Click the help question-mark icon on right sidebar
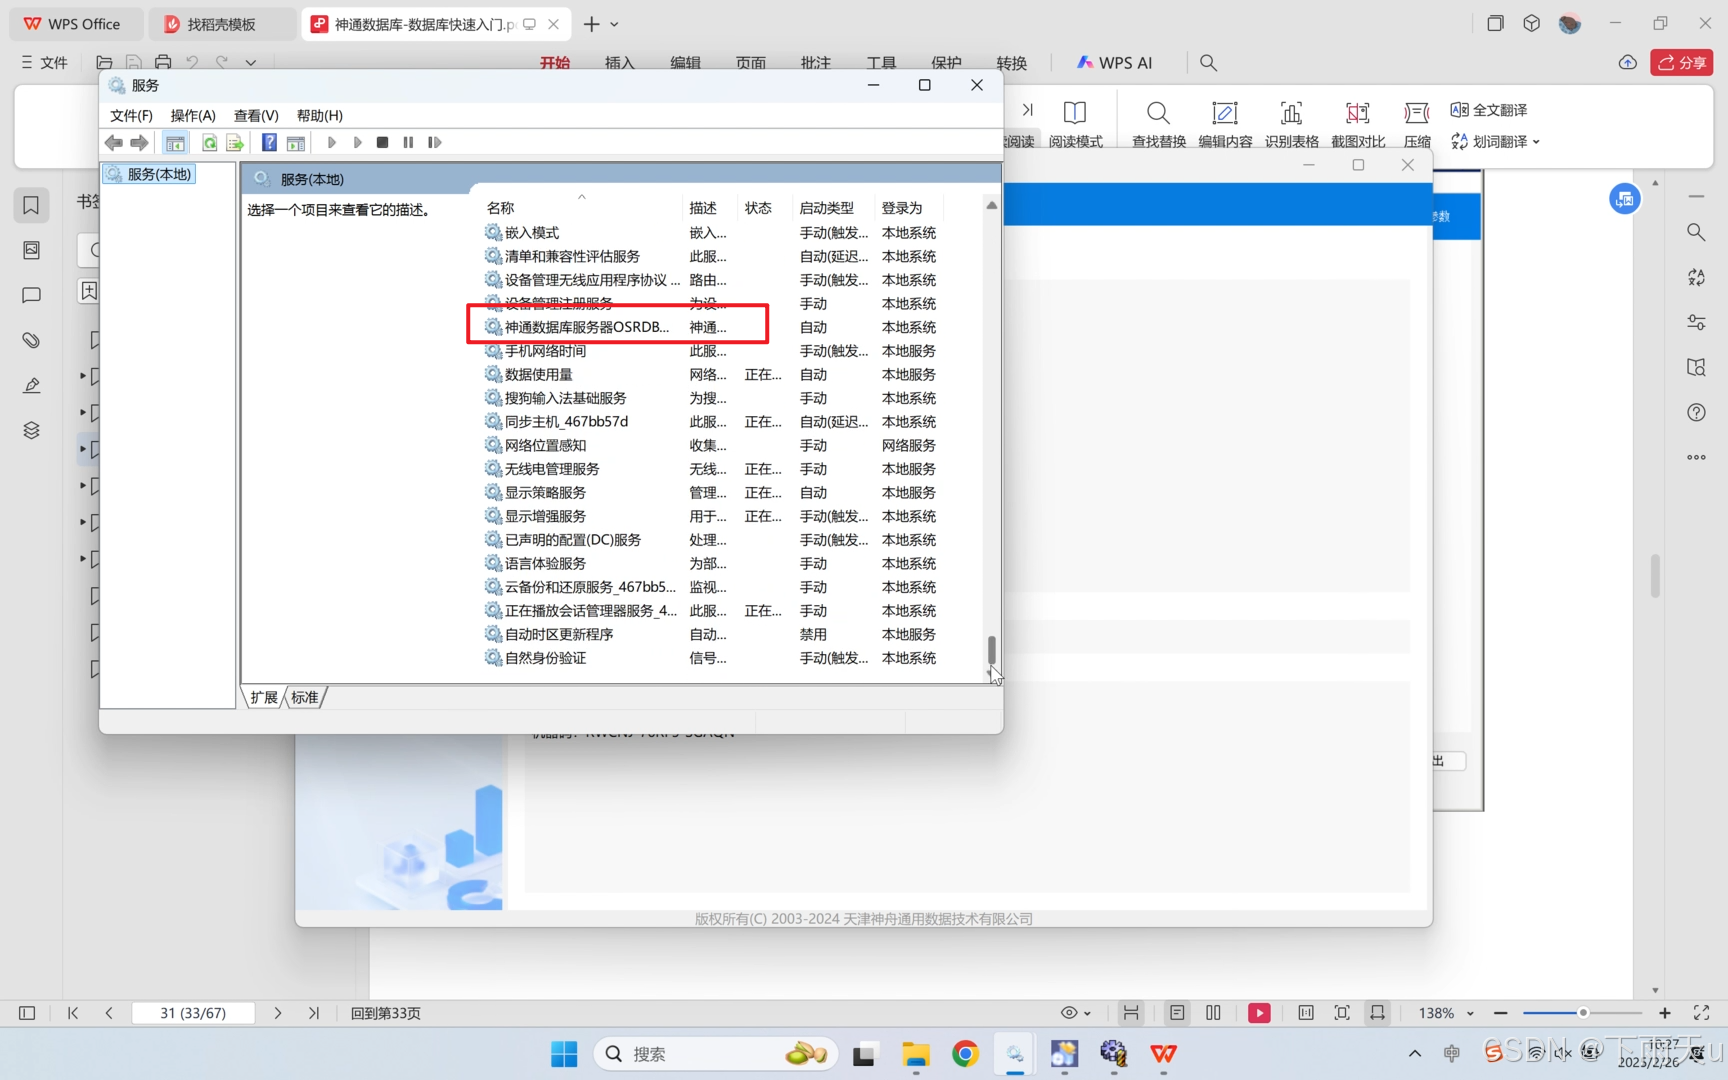Screen dimensions: 1728x1080 [1696, 412]
